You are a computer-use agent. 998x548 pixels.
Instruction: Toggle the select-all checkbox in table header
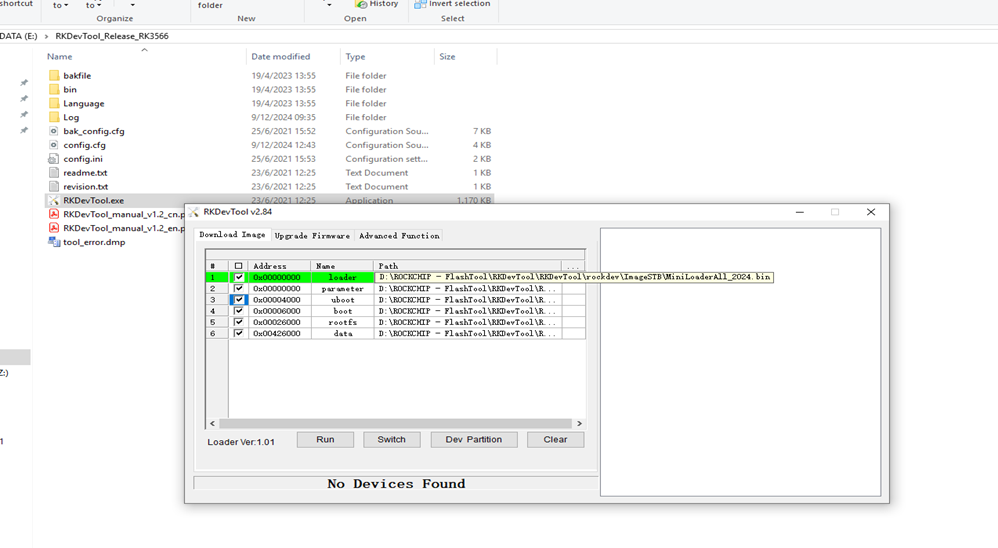tap(238, 266)
